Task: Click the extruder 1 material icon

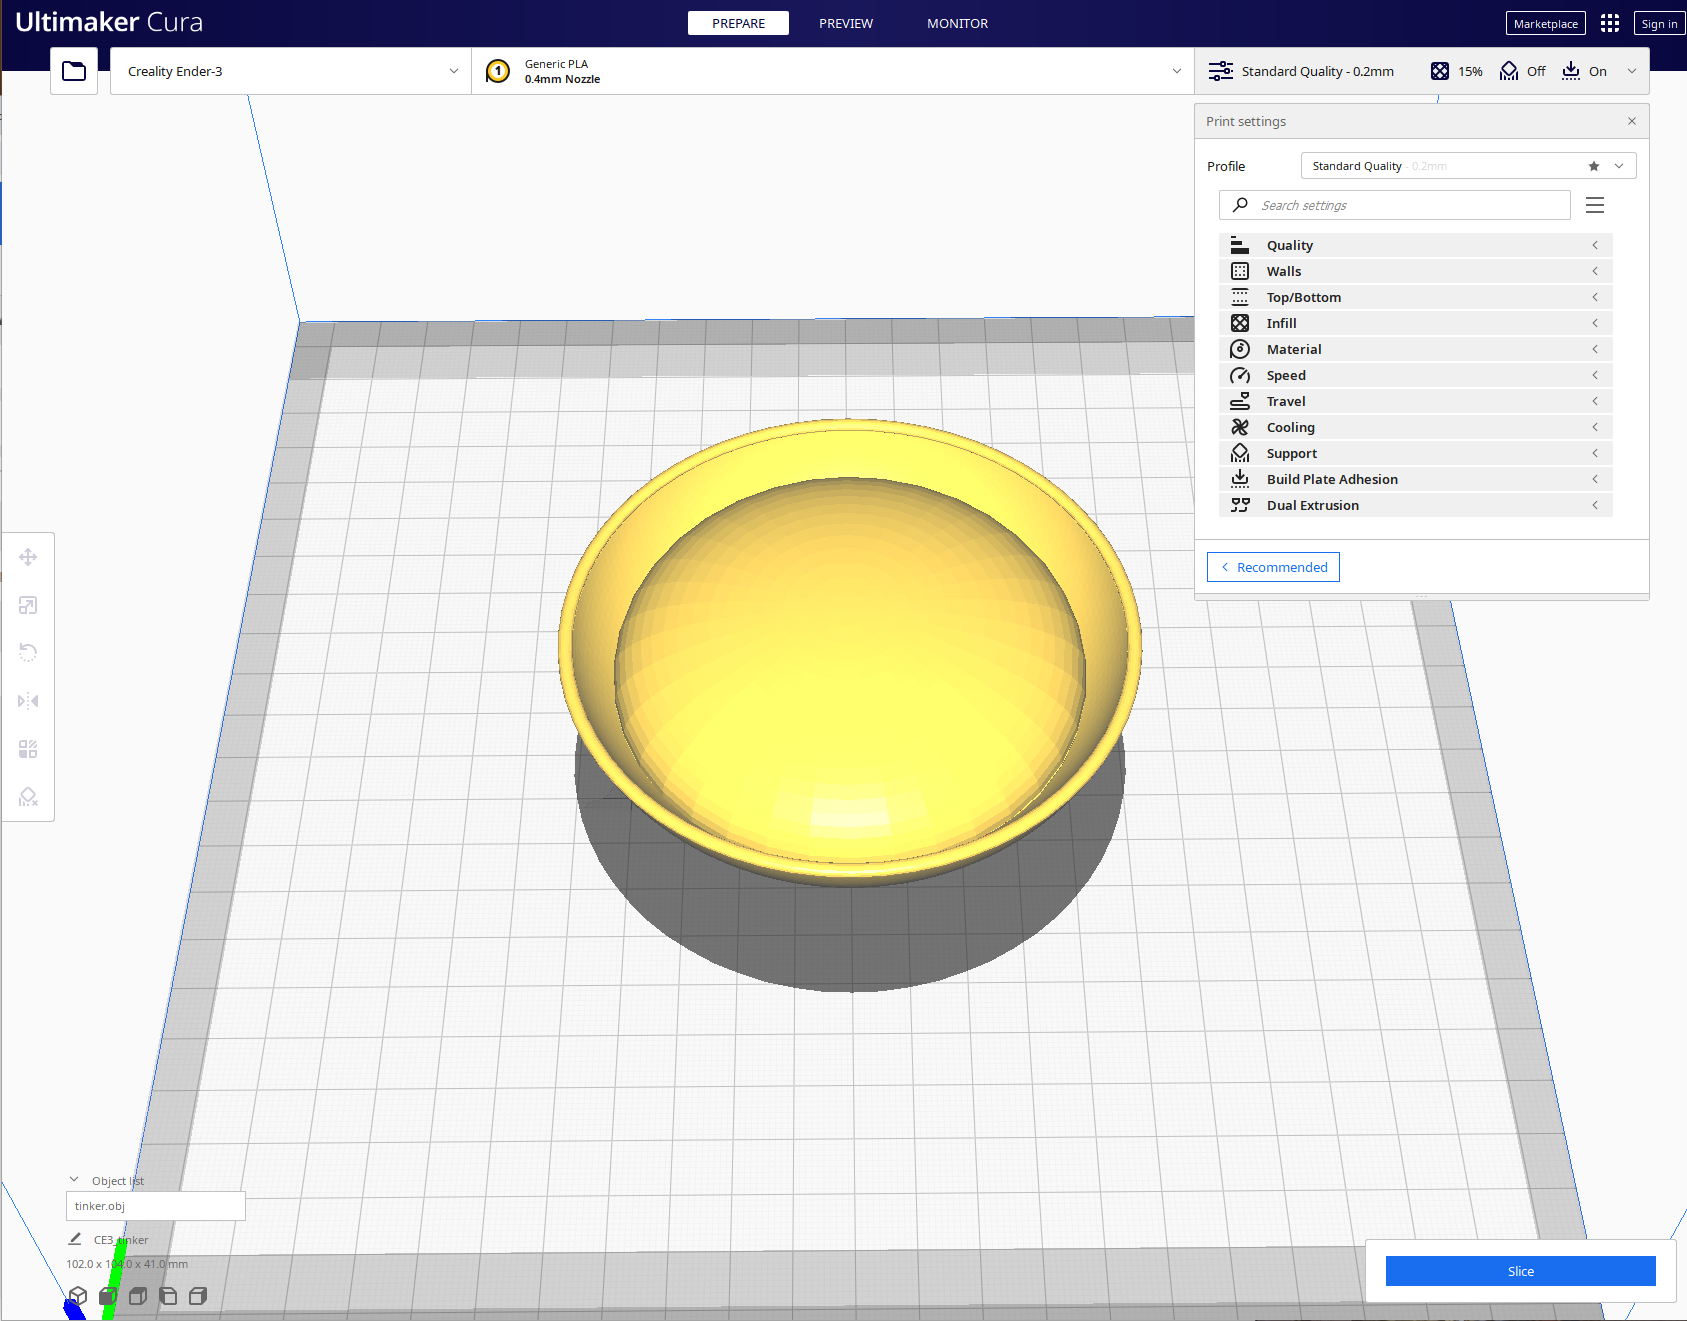Action: tap(498, 71)
